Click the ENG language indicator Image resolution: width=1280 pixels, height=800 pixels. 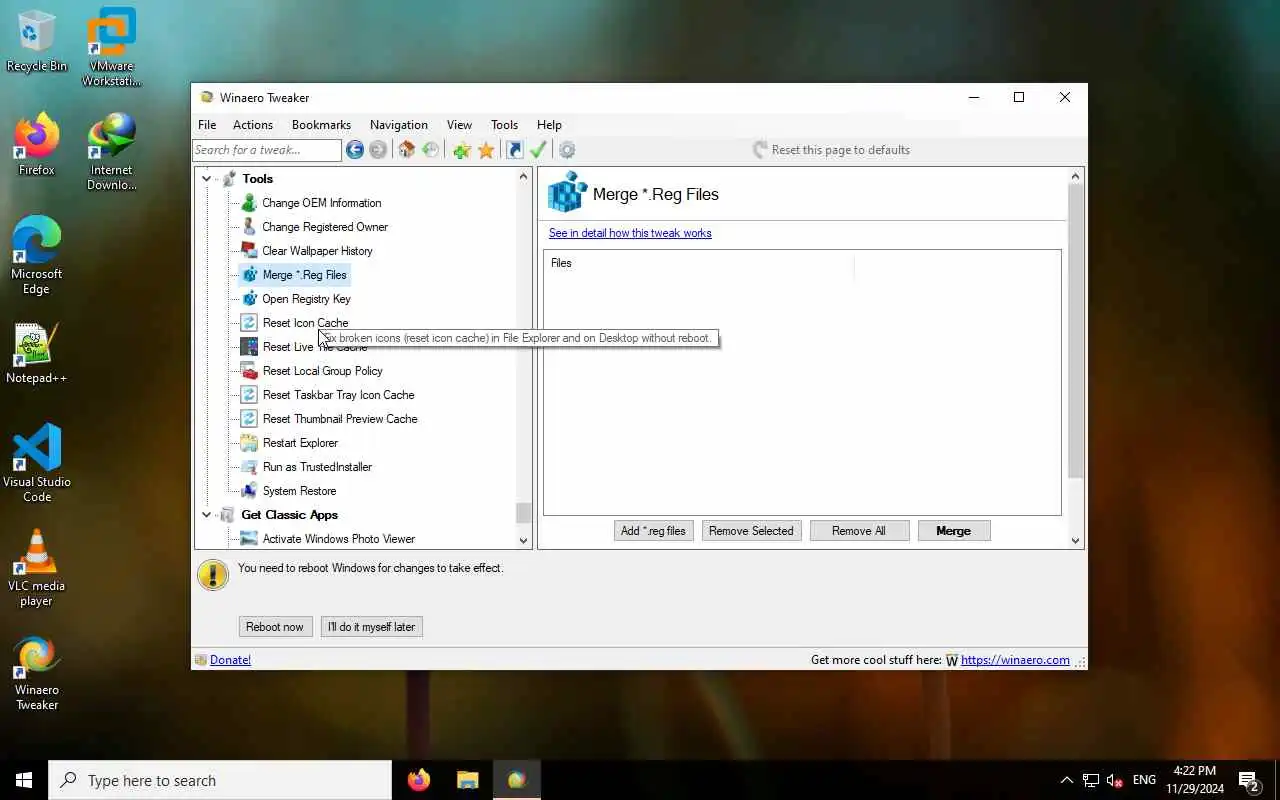[1145, 780]
